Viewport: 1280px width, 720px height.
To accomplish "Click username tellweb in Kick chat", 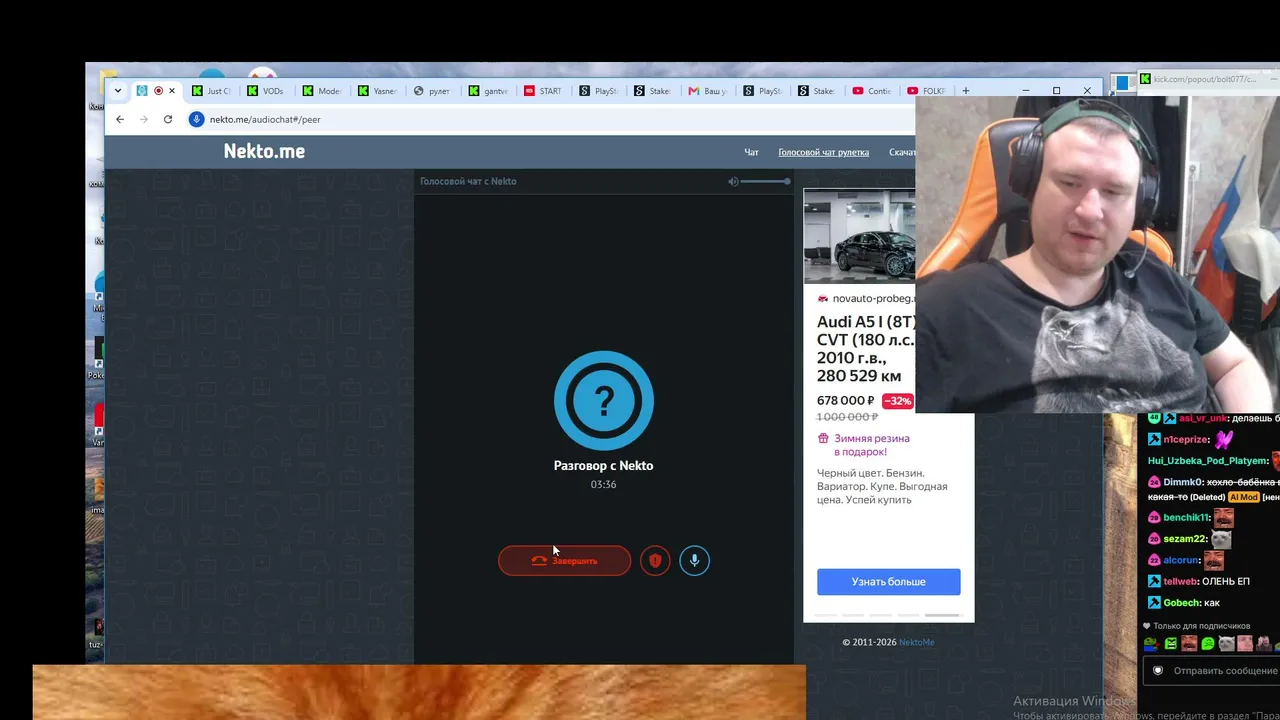I will 1180,581.
